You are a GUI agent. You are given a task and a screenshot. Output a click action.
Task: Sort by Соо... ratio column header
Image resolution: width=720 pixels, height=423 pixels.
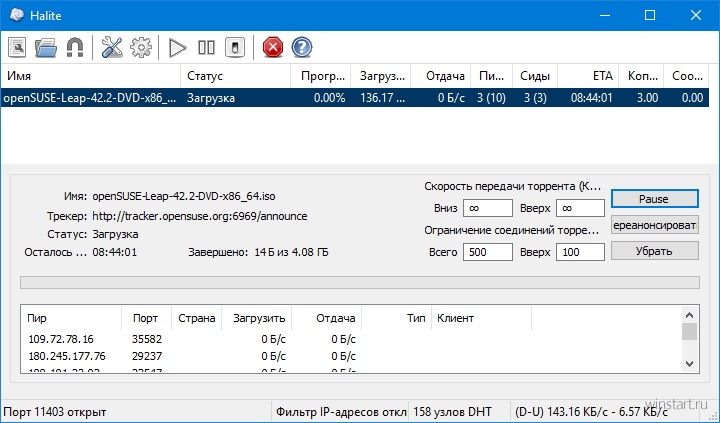coord(686,76)
